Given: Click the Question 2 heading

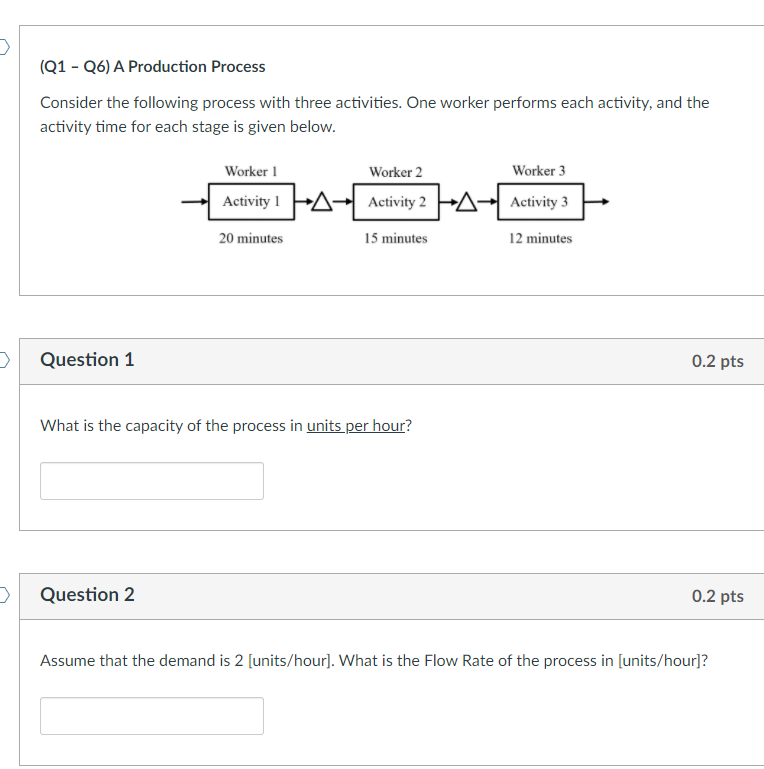Looking at the screenshot, I should [x=87, y=595].
